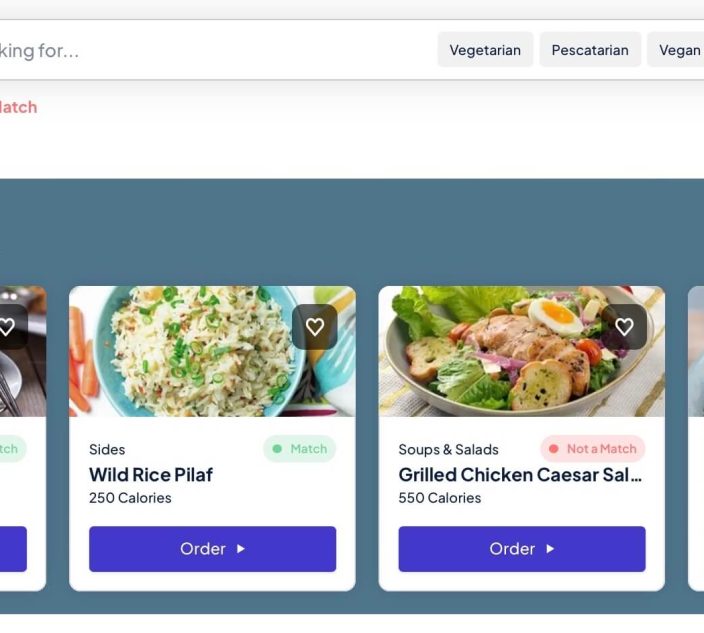This screenshot has height=633, width=704.
Task: Select the Grilled Chicken Caesar Salad title
Action: 520,475
